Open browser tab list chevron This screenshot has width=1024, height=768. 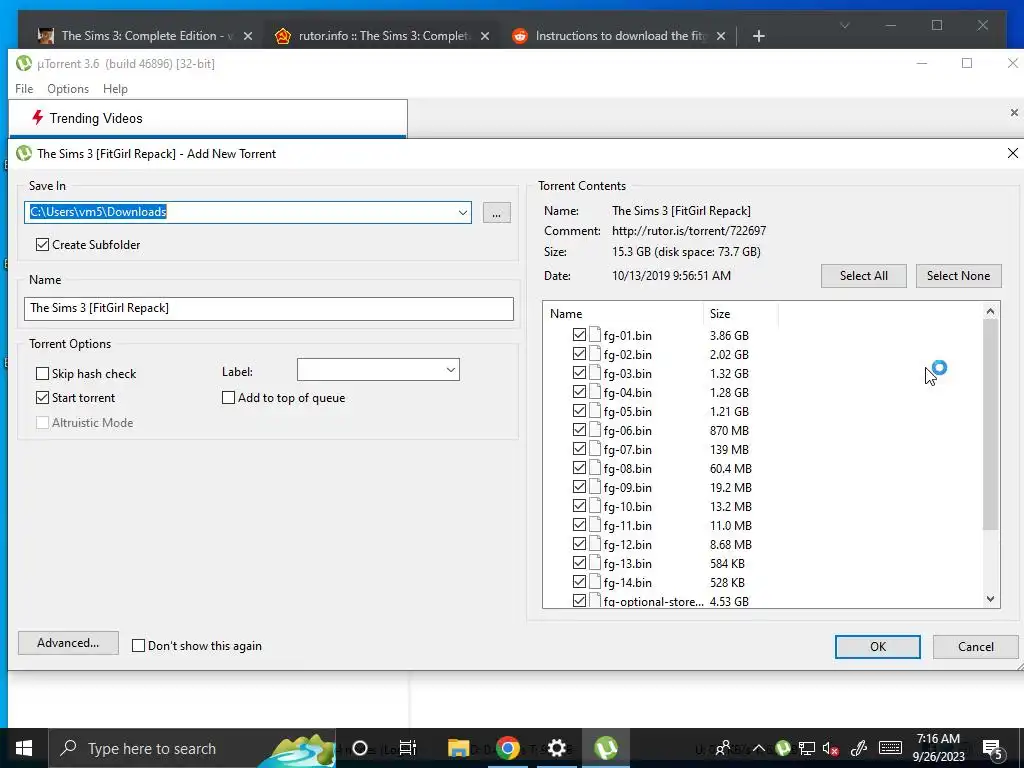(844, 25)
